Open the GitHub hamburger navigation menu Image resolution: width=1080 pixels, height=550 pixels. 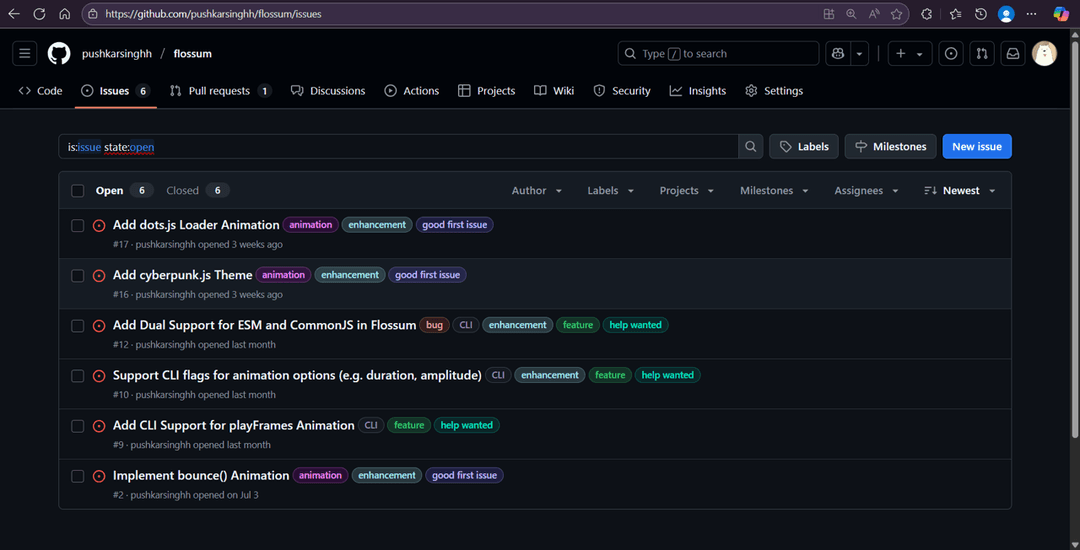tap(25, 54)
